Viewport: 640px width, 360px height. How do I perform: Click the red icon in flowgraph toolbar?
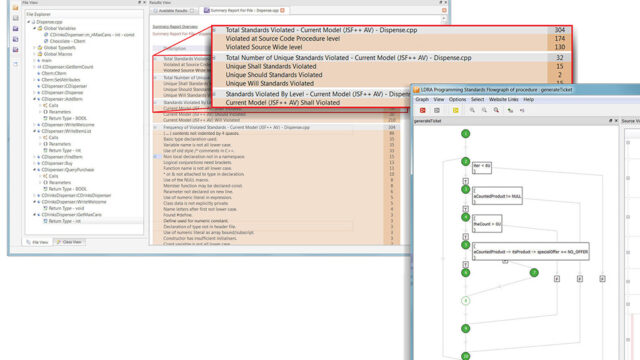422,110
